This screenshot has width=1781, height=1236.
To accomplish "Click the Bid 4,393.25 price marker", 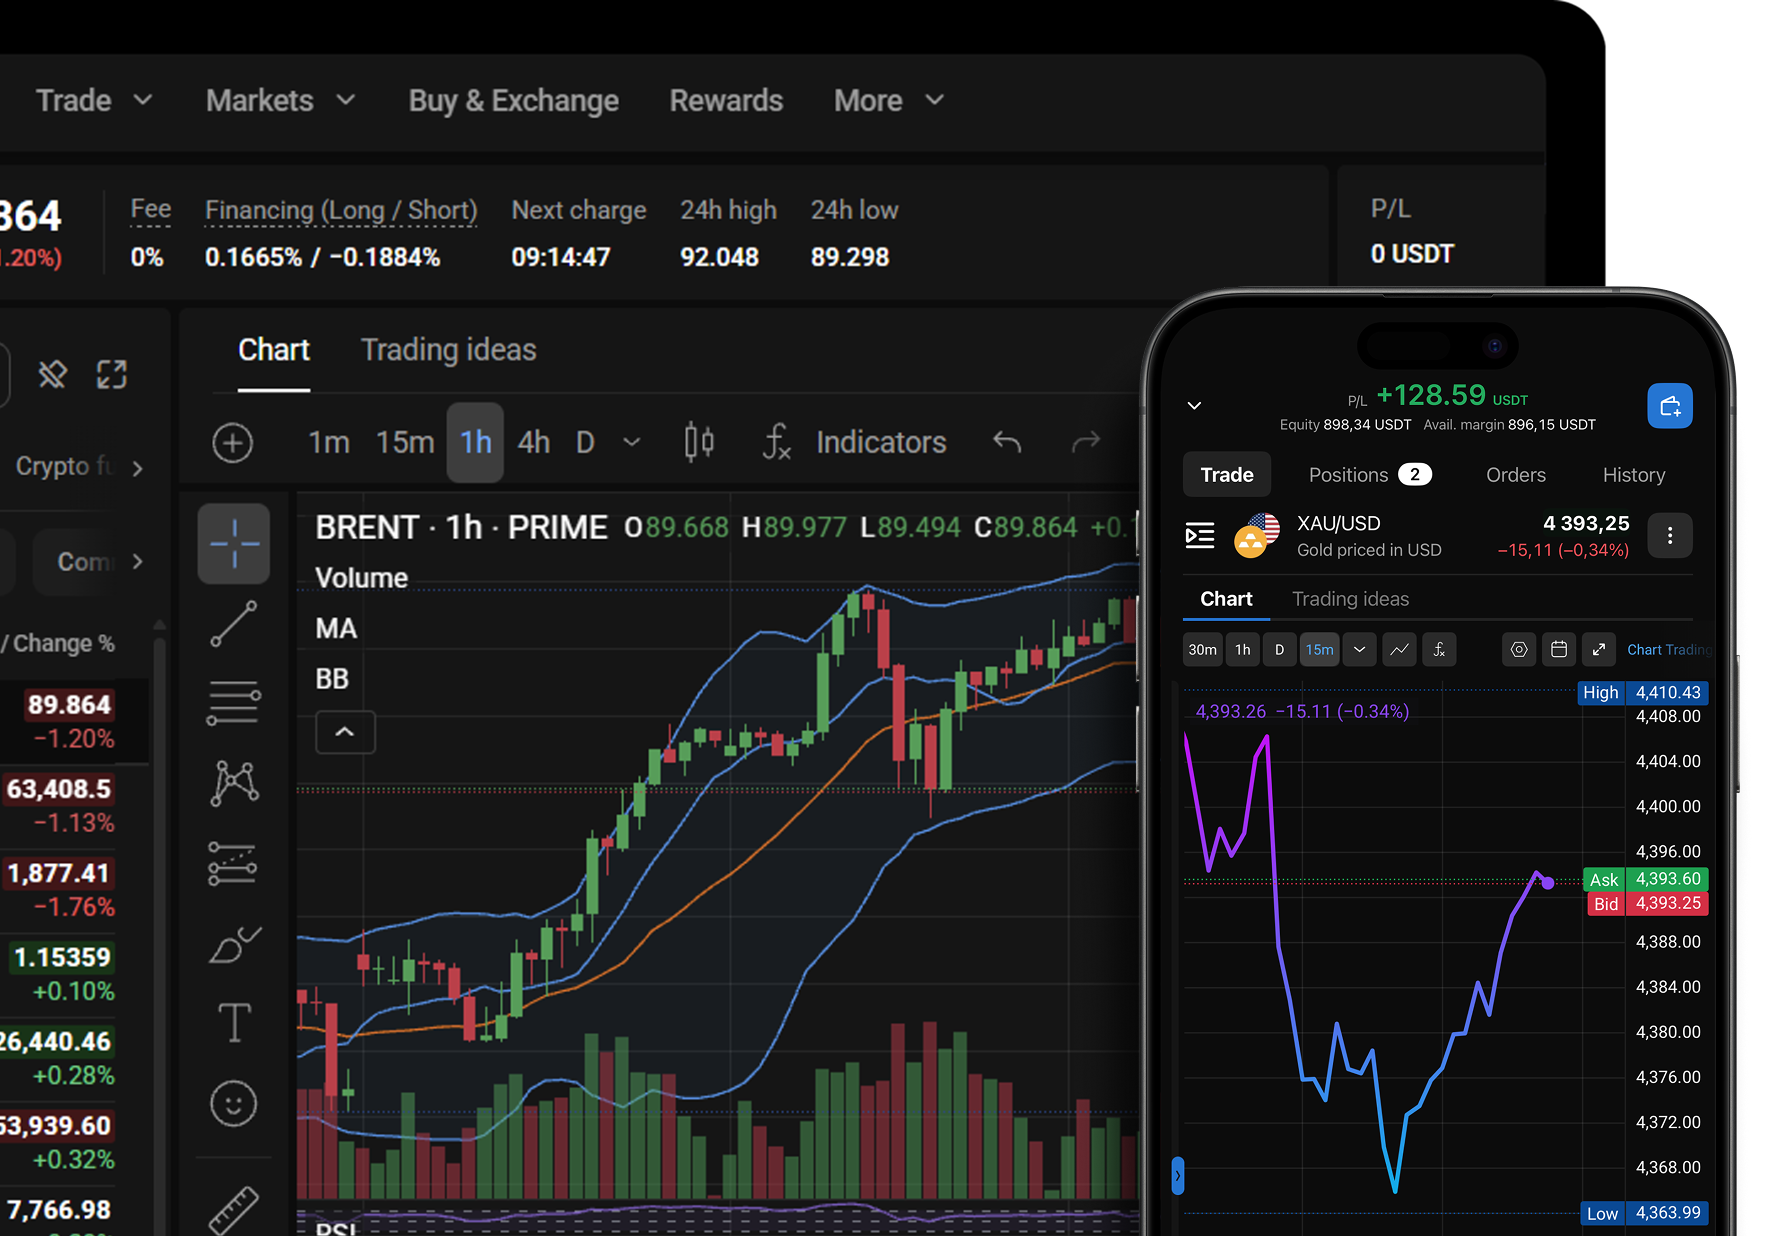I will tap(1646, 903).
